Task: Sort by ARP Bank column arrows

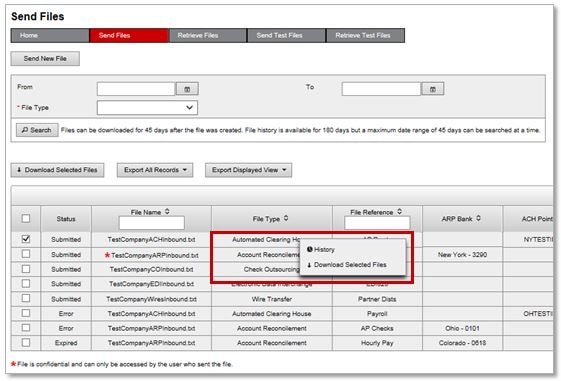Action: [x=478, y=218]
